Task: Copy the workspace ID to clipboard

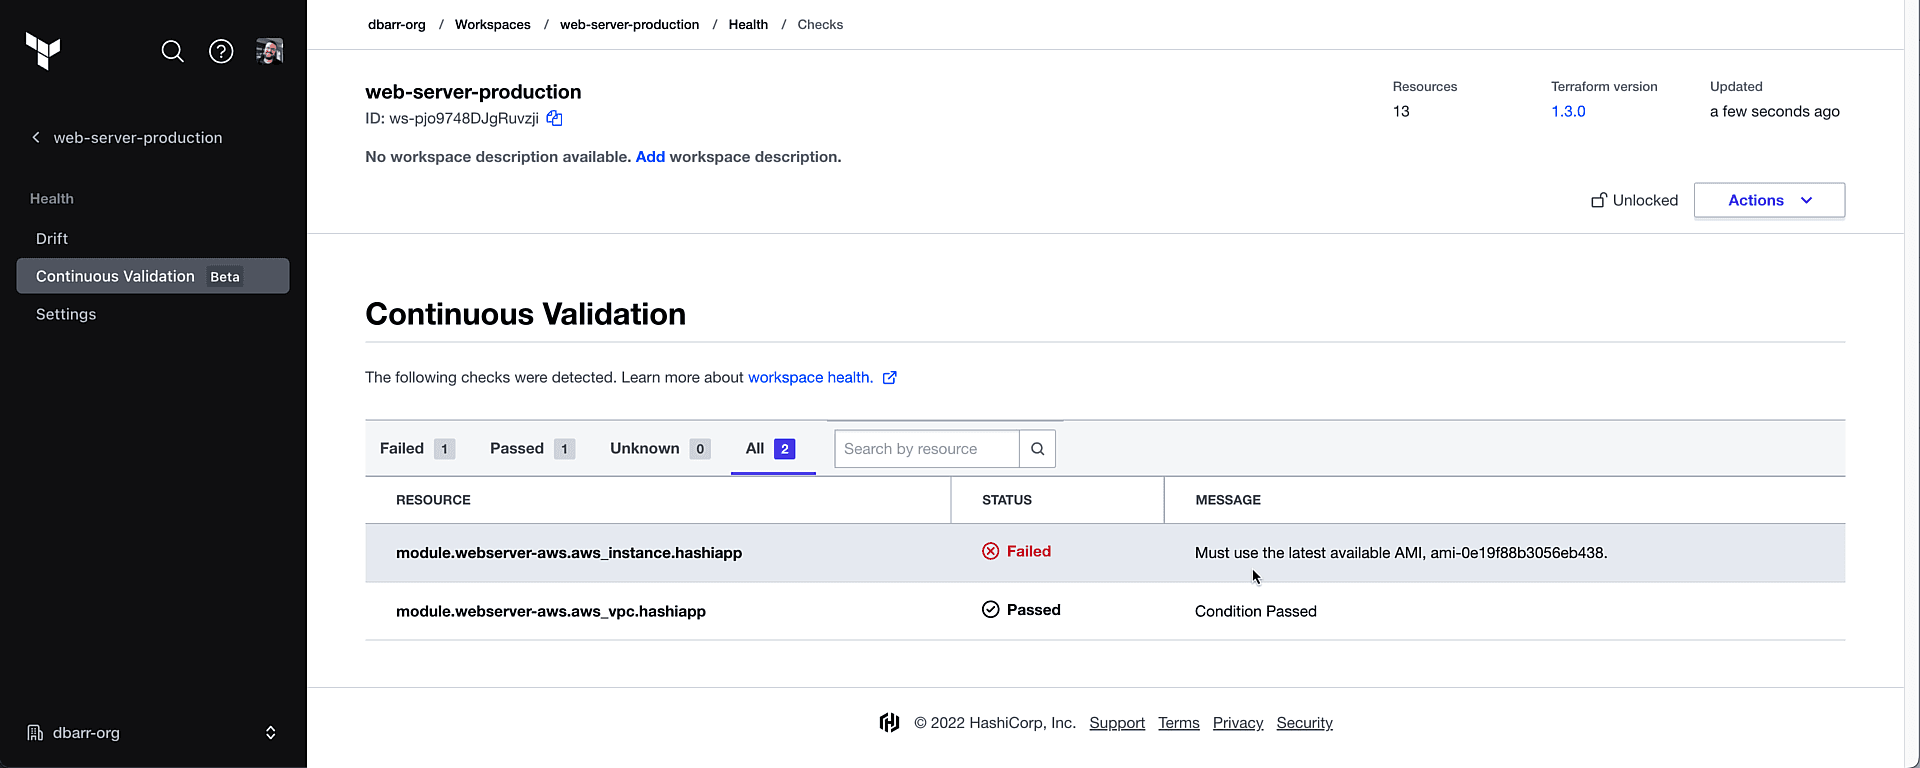Action: click(x=554, y=118)
